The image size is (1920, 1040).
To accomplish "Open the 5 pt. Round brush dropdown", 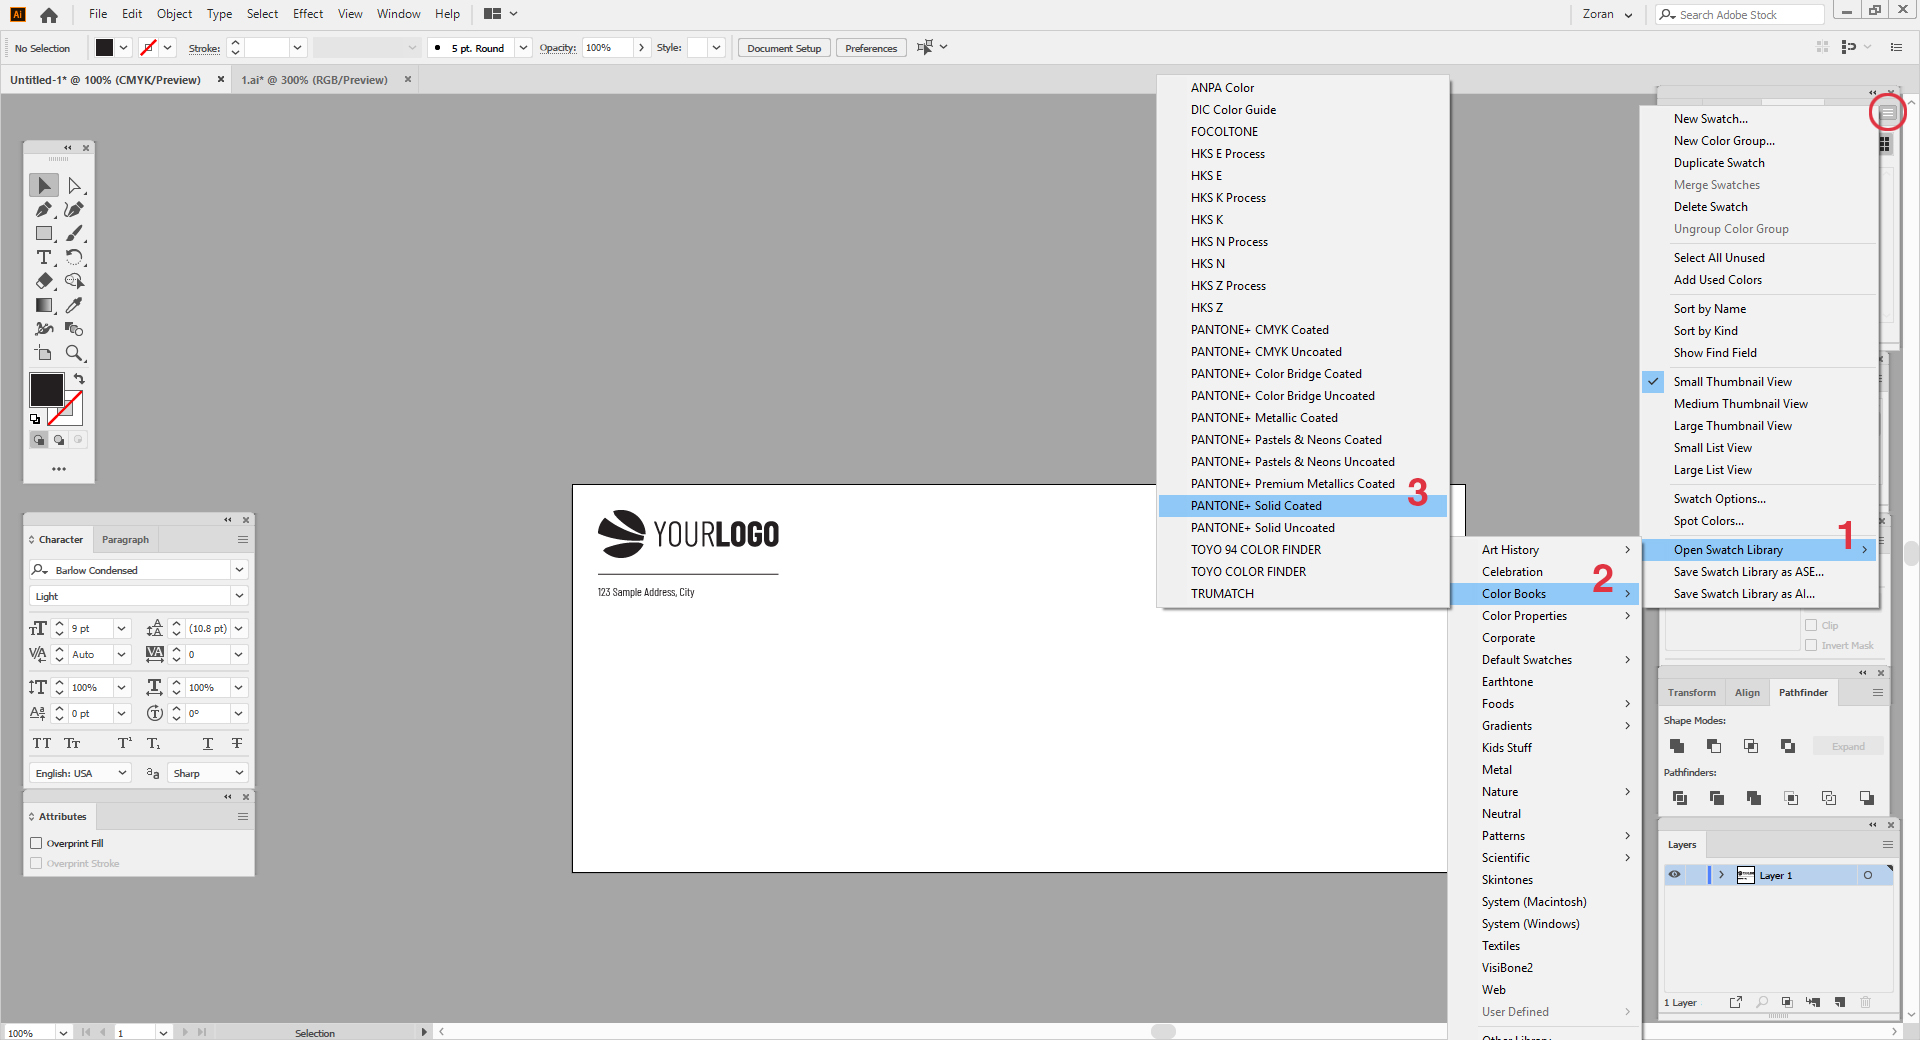I will click(x=523, y=48).
